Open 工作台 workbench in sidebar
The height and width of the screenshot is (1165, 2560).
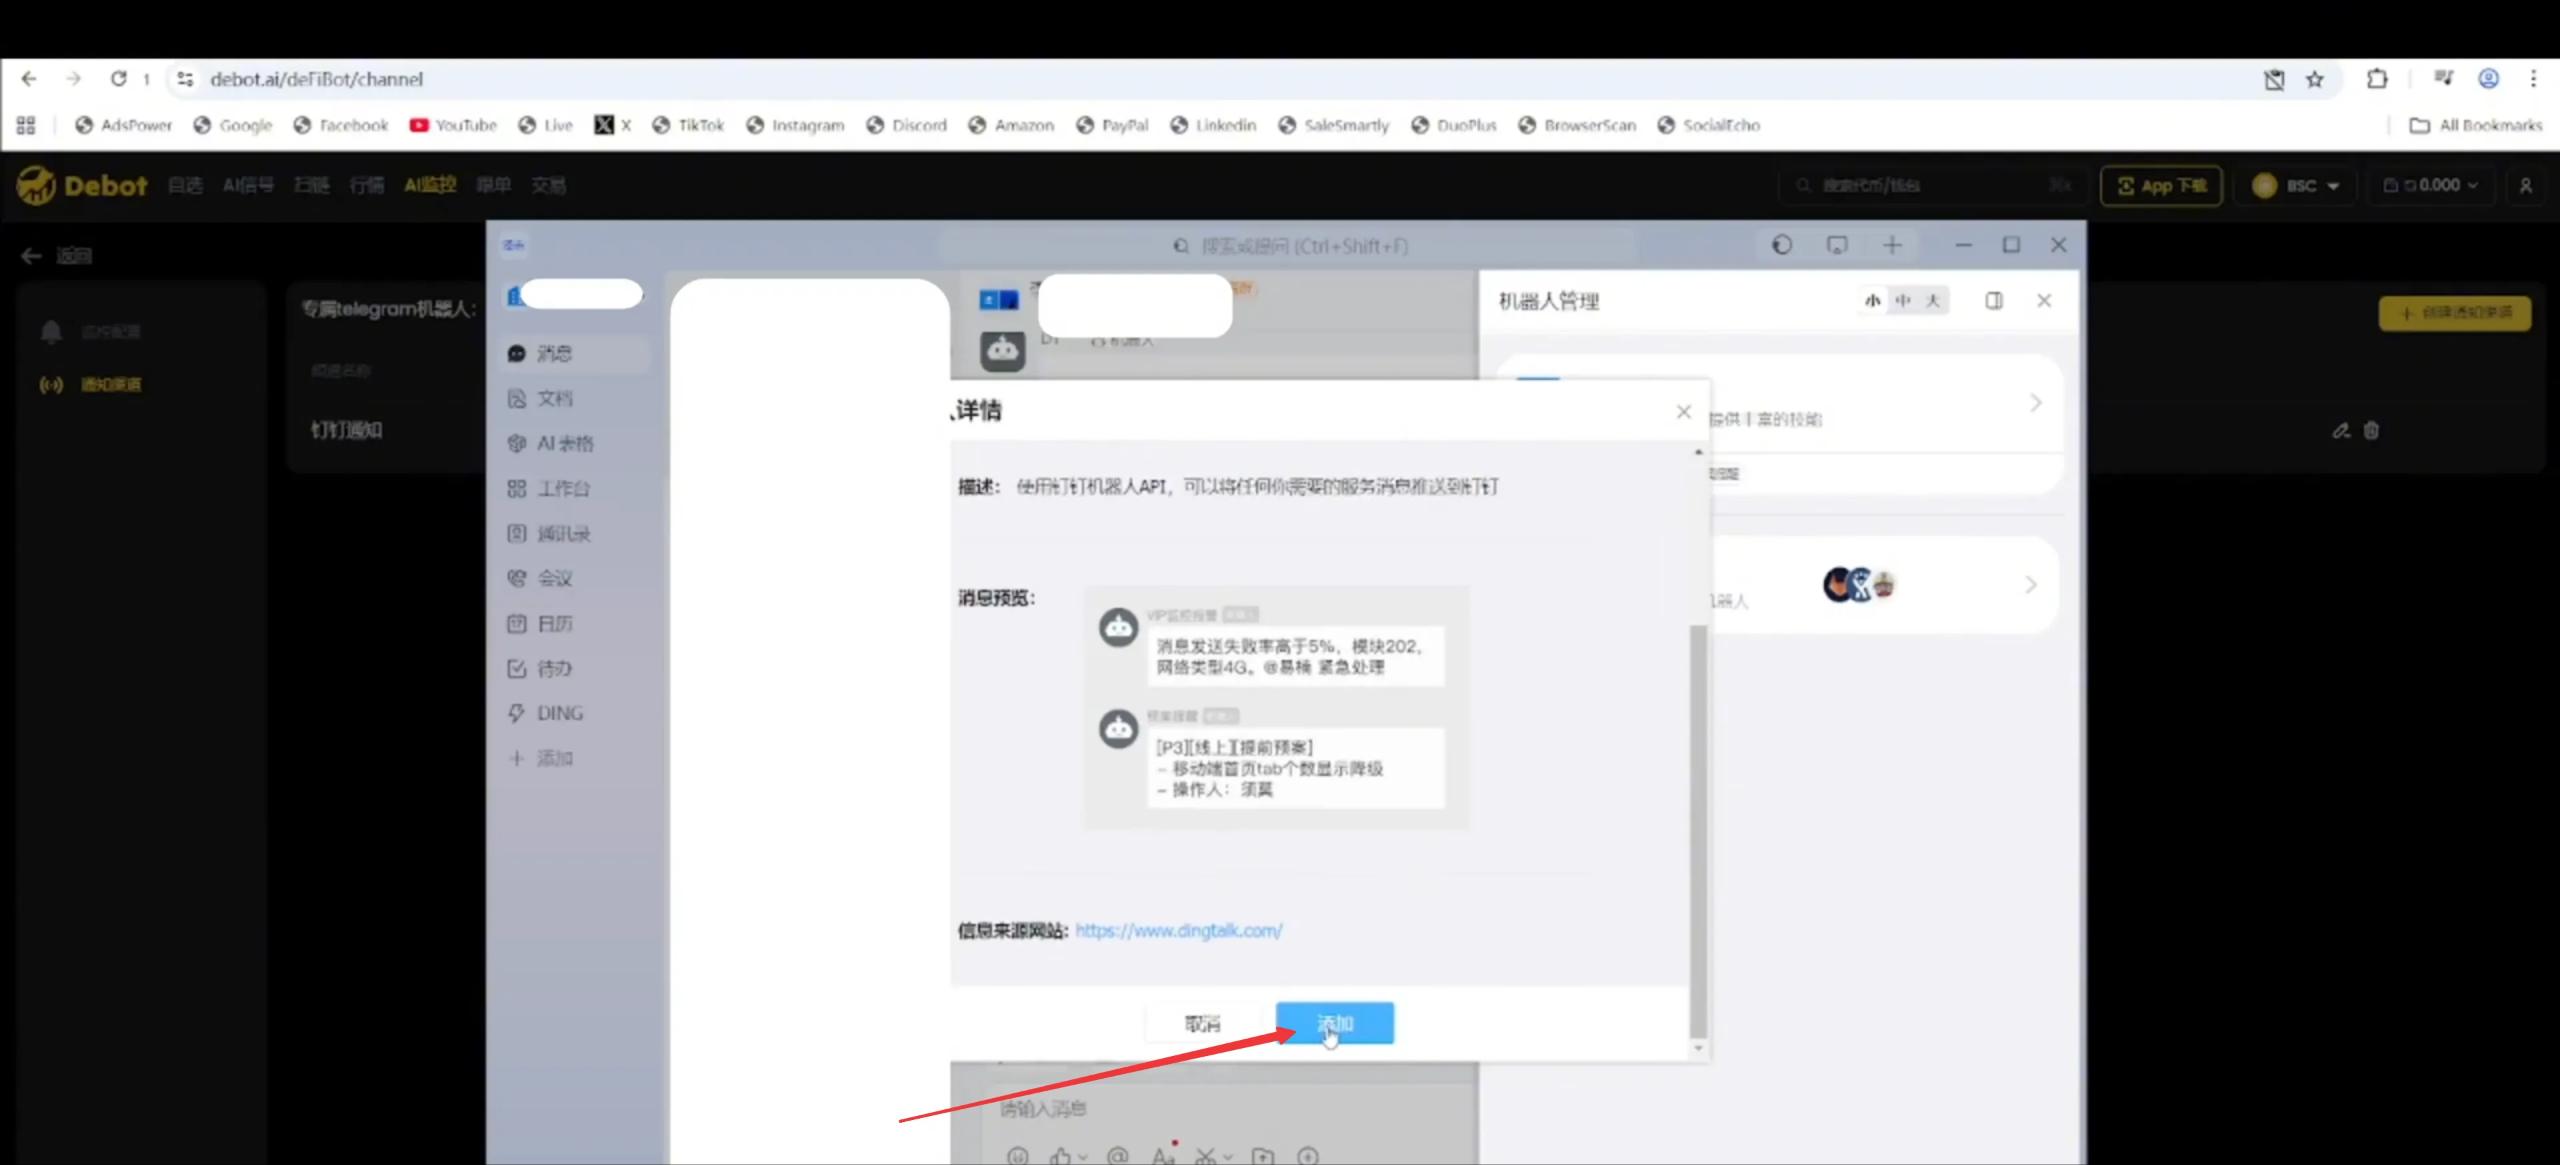tap(562, 488)
